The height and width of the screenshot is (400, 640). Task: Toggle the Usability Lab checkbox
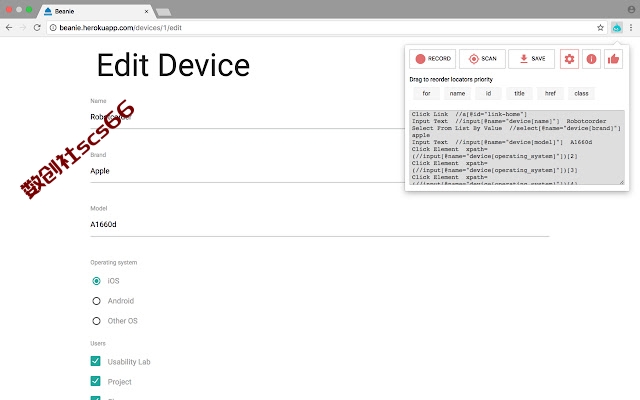(x=96, y=361)
